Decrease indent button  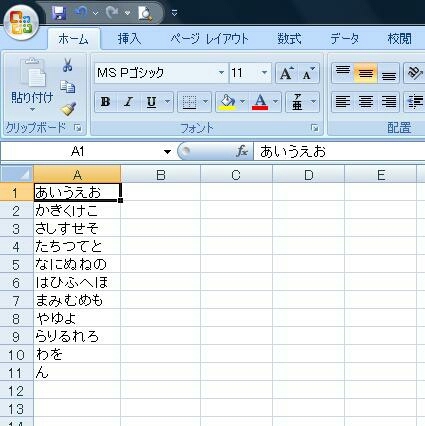(x=415, y=102)
